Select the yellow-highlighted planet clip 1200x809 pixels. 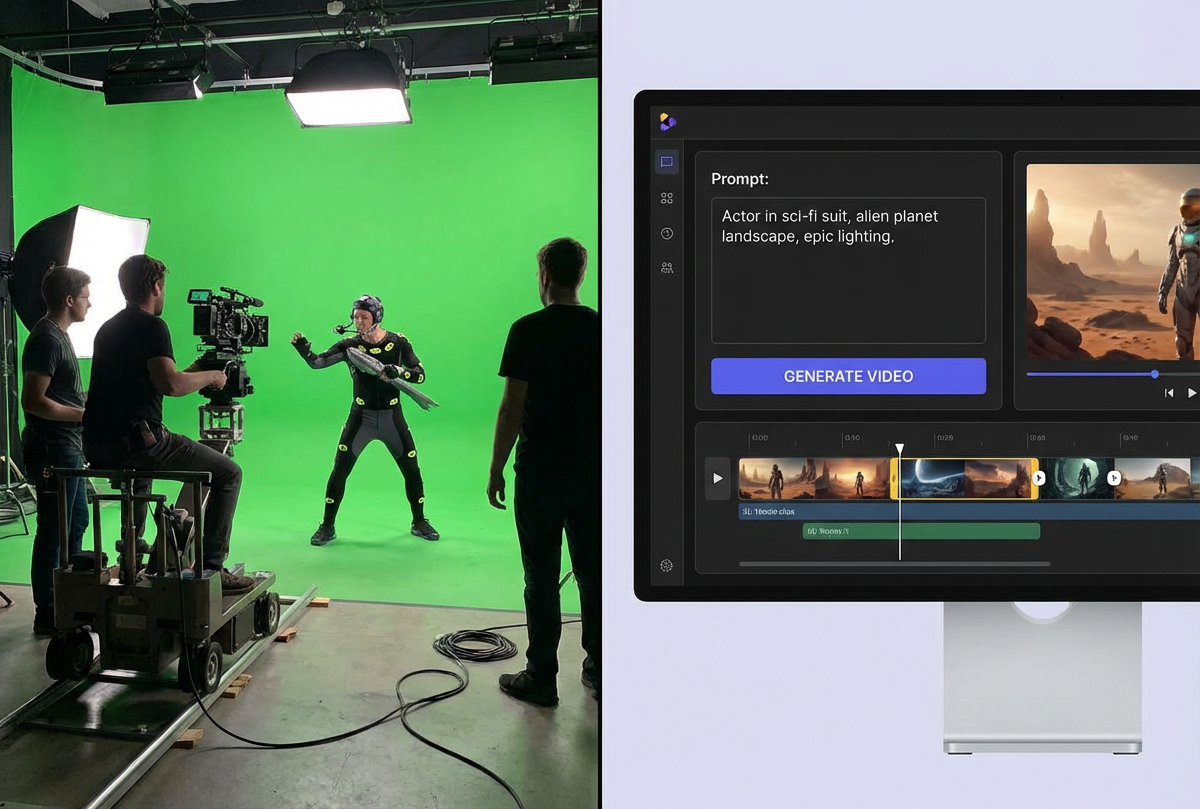(965, 478)
